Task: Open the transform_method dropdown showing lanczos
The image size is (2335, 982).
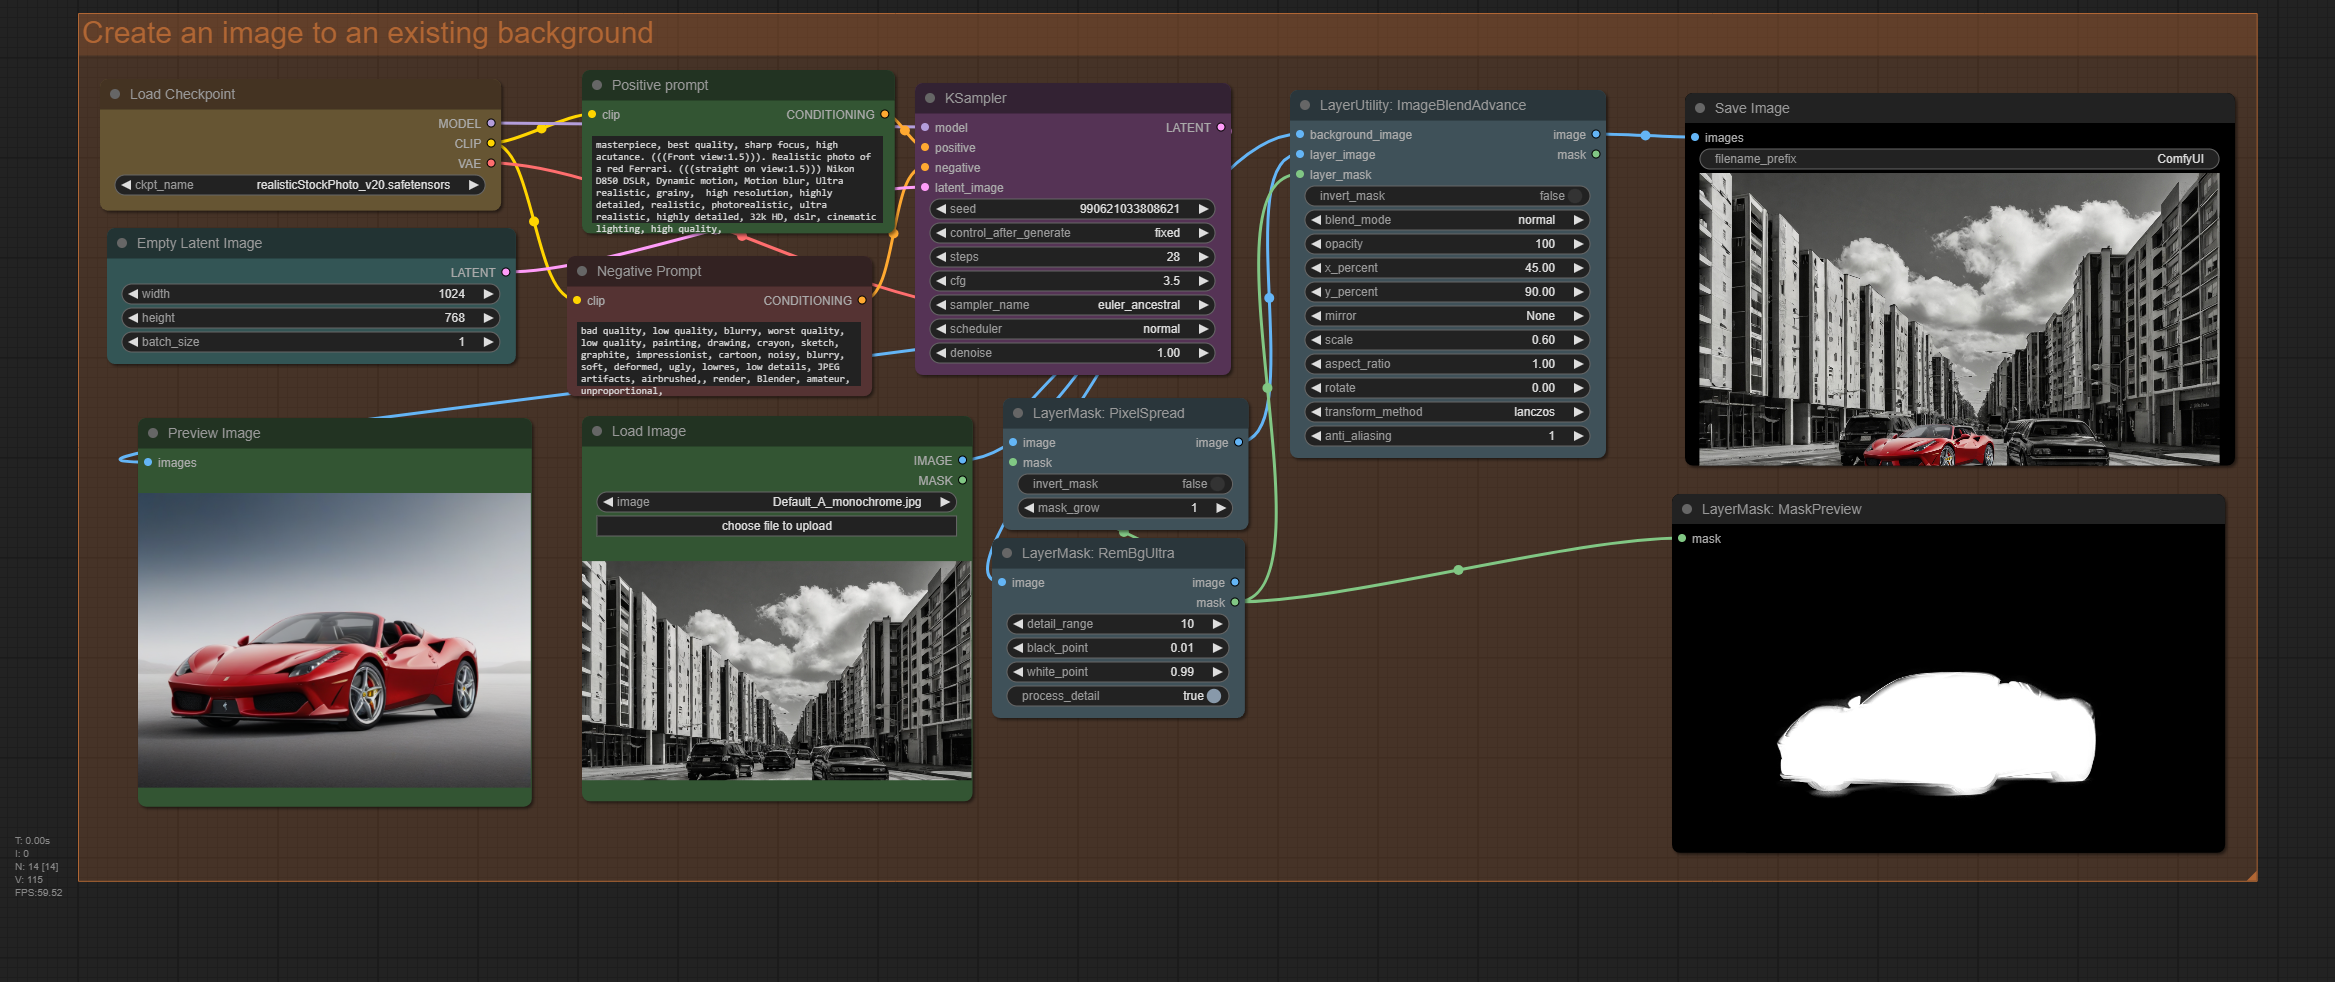Action: (x=1448, y=412)
